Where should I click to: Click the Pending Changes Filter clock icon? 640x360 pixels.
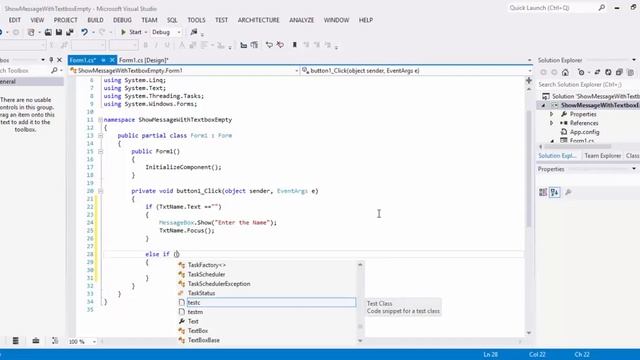(x=581, y=72)
